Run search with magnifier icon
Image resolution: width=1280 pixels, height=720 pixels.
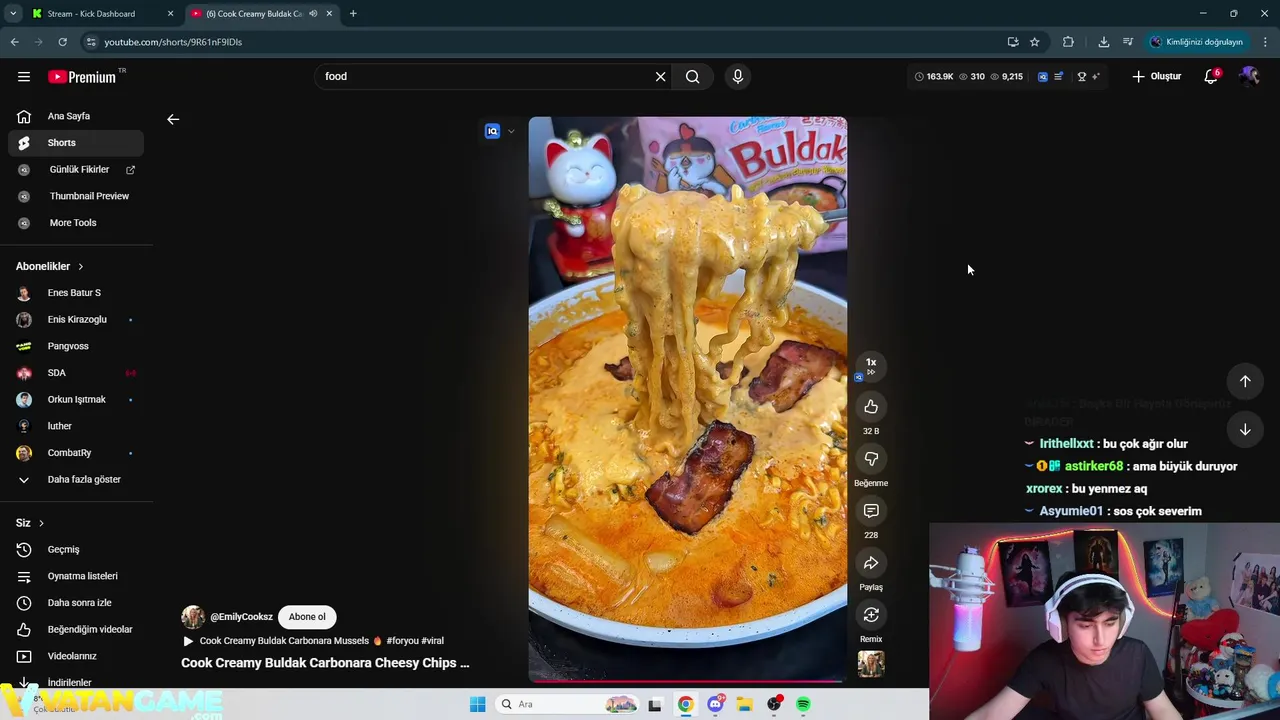[x=692, y=77]
